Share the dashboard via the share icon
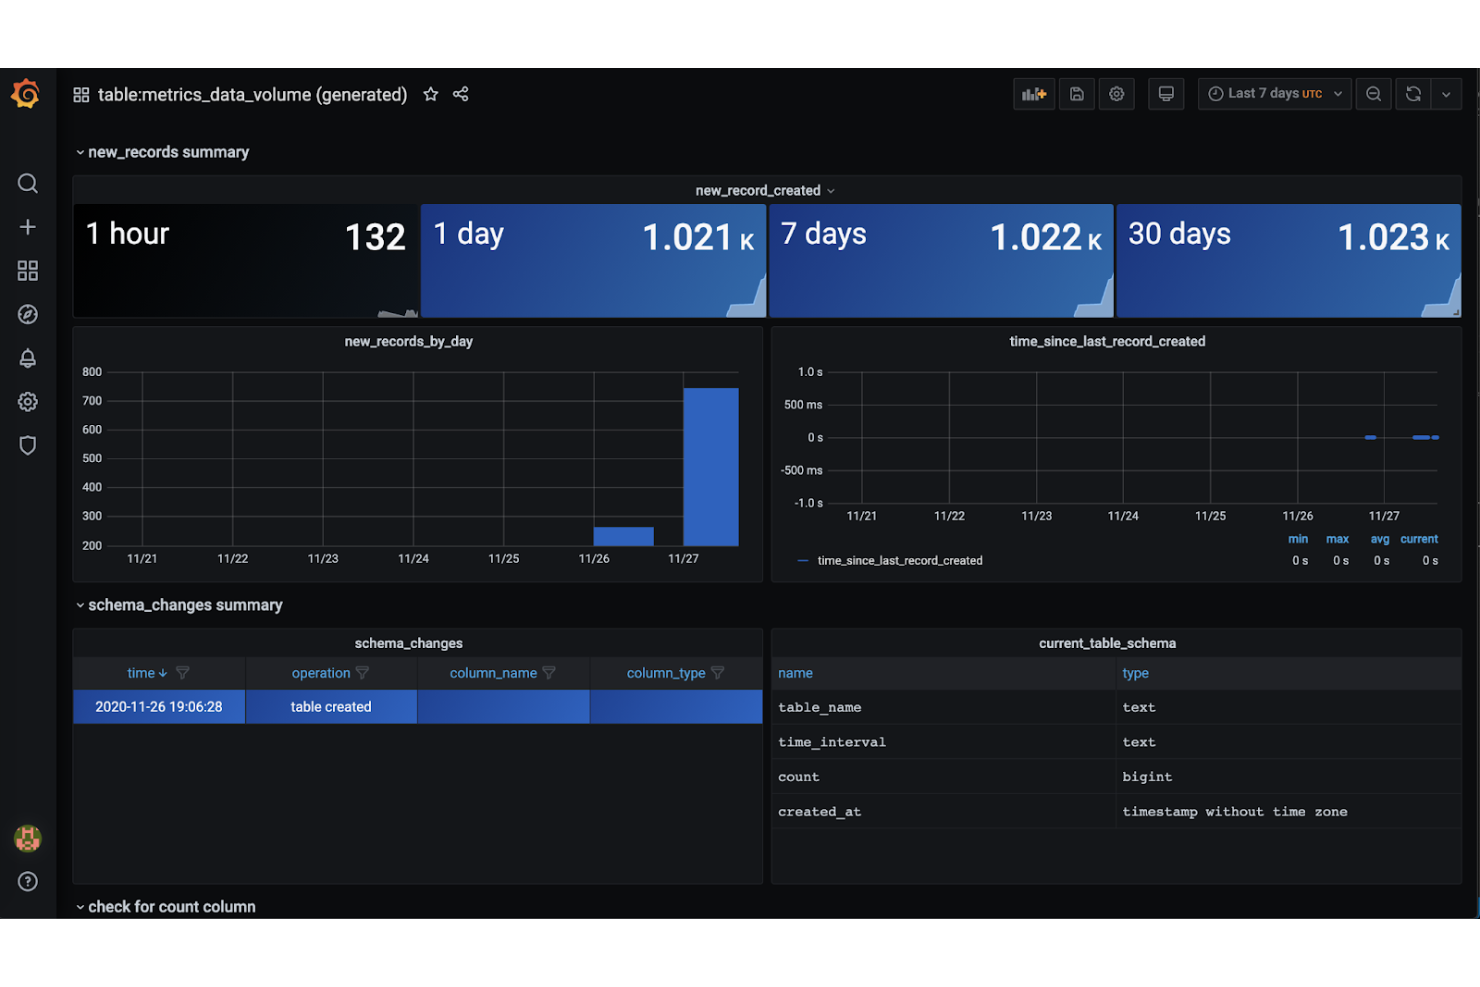1480x987 pixels. click(x=460, y=94)
